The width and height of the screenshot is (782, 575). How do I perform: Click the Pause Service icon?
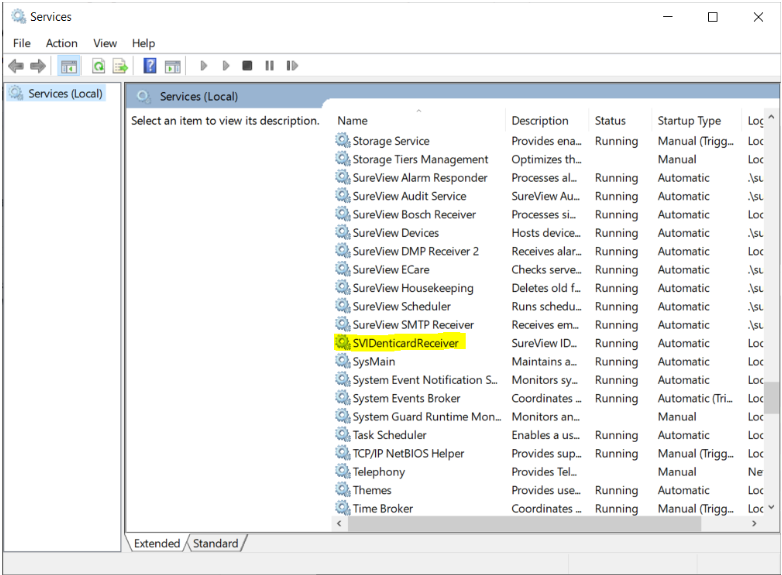pos(269,66)
